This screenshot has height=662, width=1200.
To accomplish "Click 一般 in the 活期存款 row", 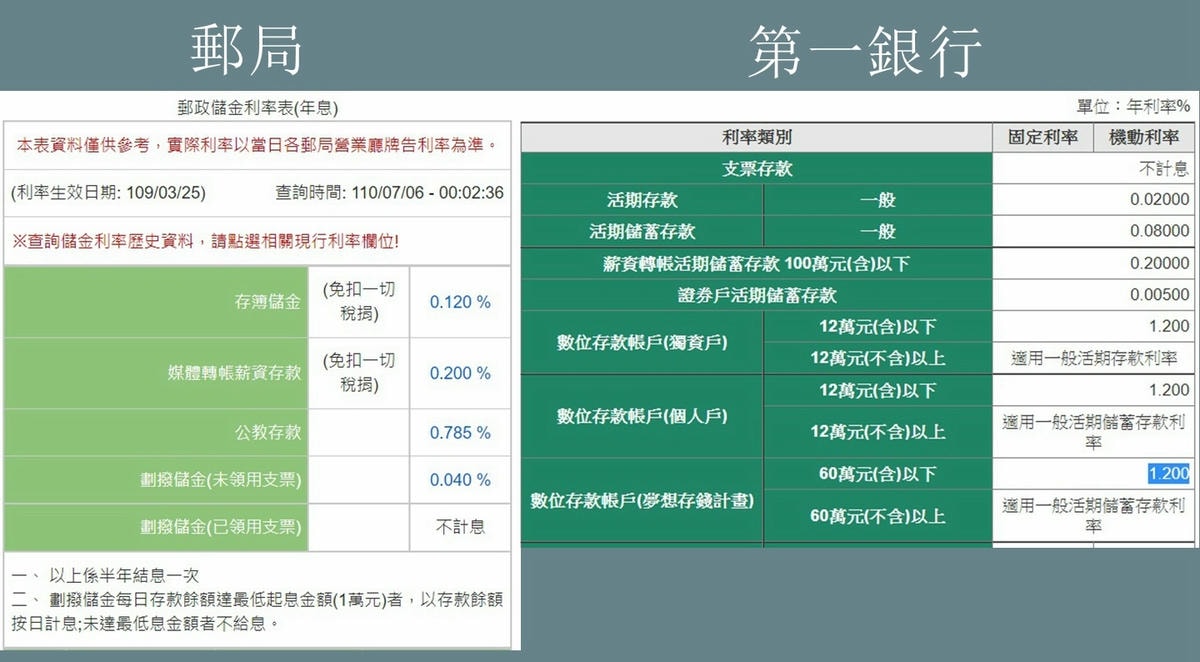I will [878, 200].
